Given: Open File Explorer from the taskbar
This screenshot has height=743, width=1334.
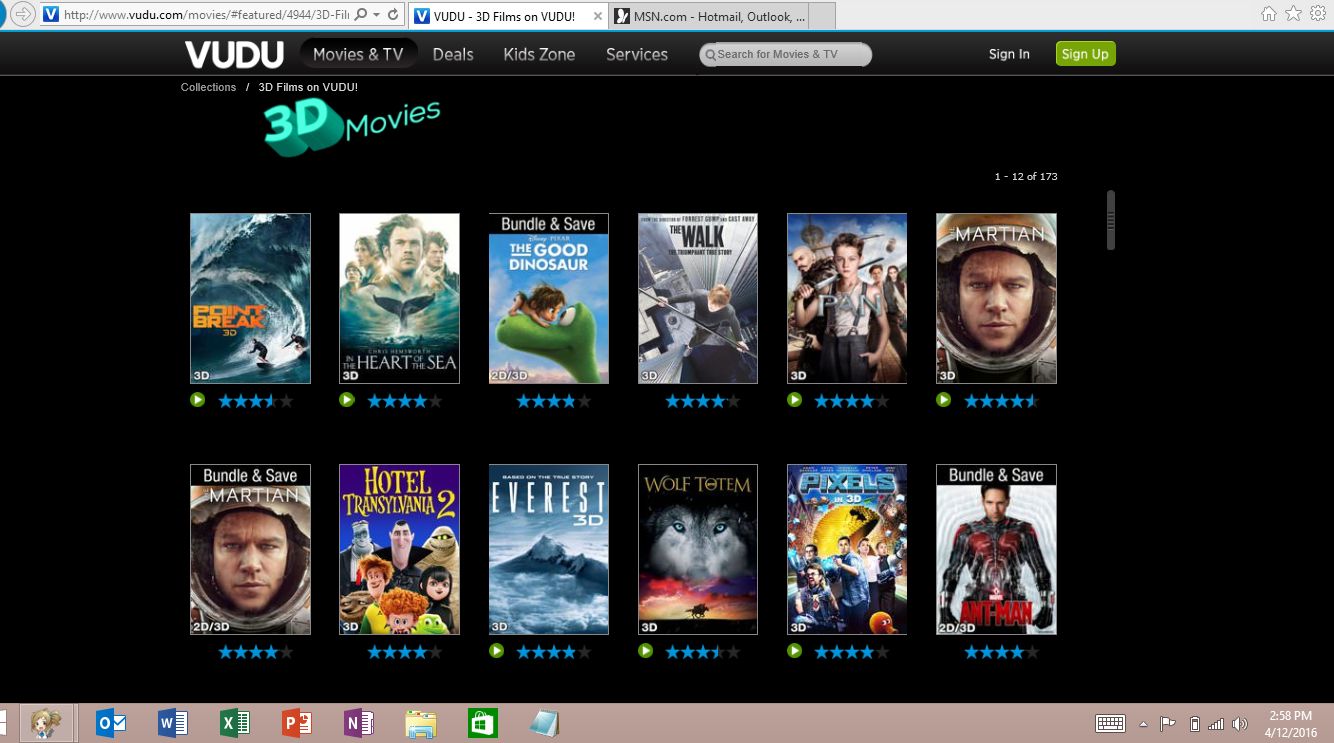Looking at the screenshot, I should point(421,723).
